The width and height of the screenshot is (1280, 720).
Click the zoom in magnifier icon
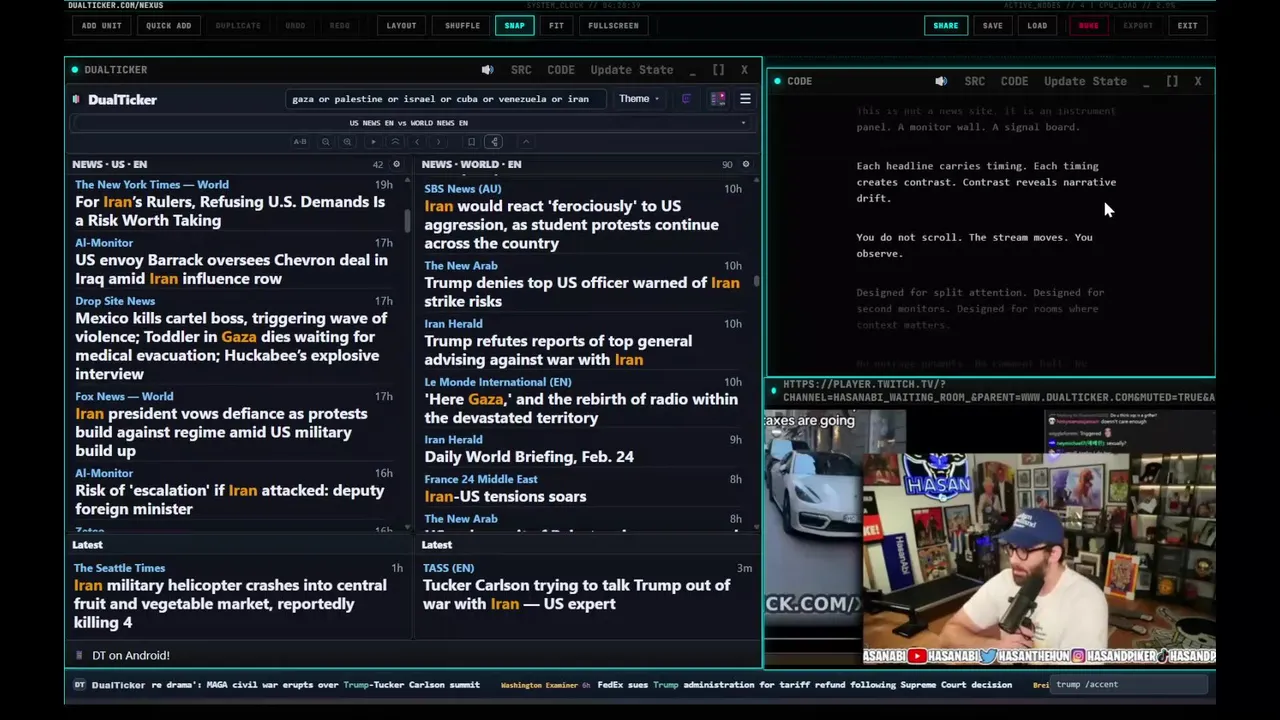click(x=347, y=142)
